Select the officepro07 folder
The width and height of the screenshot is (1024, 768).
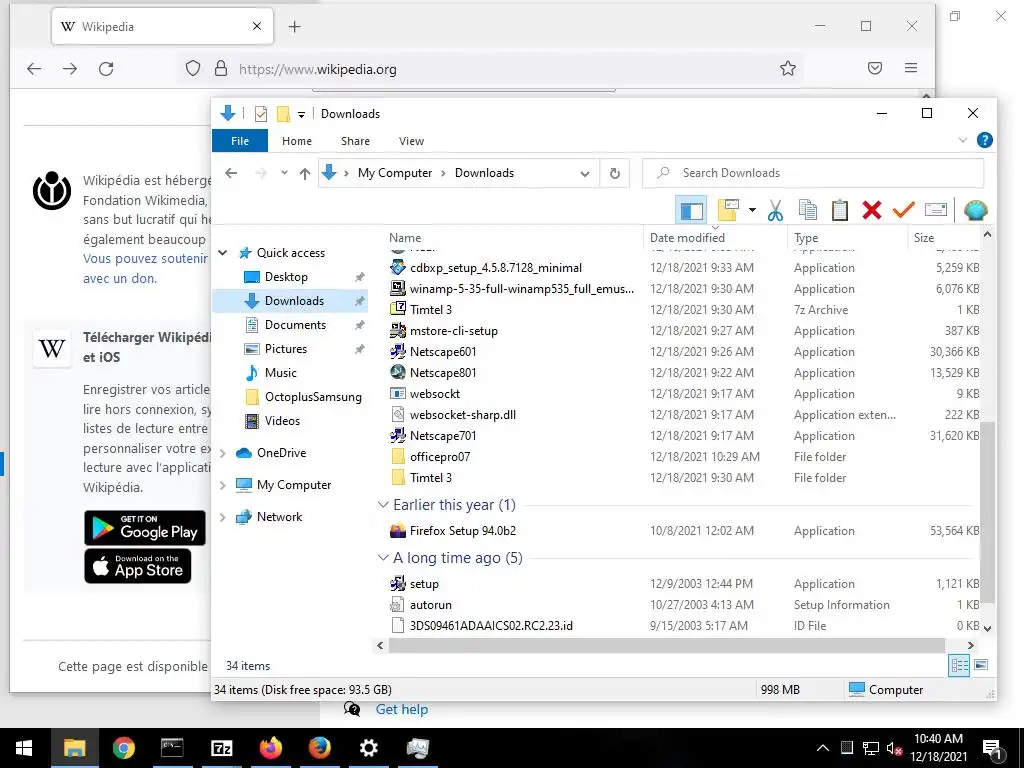coord(440,456)
